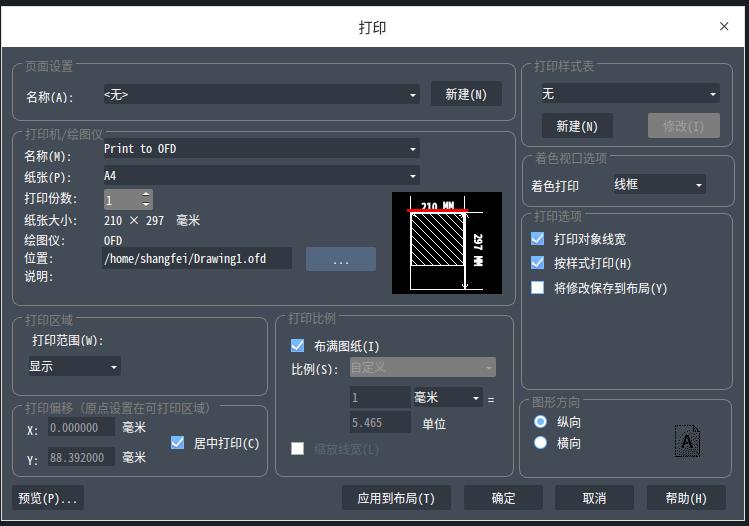Click 新建(N) next to page setup name

click(x=466, y=94)
